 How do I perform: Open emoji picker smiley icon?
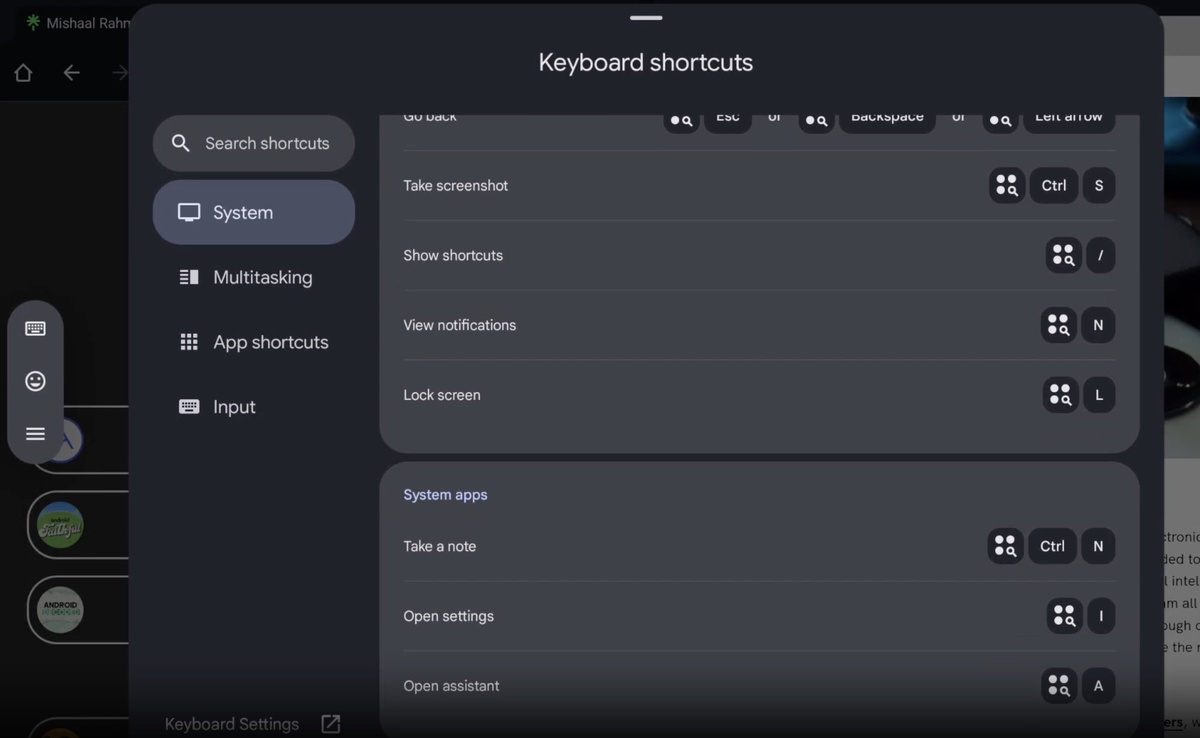pos(35,381)
